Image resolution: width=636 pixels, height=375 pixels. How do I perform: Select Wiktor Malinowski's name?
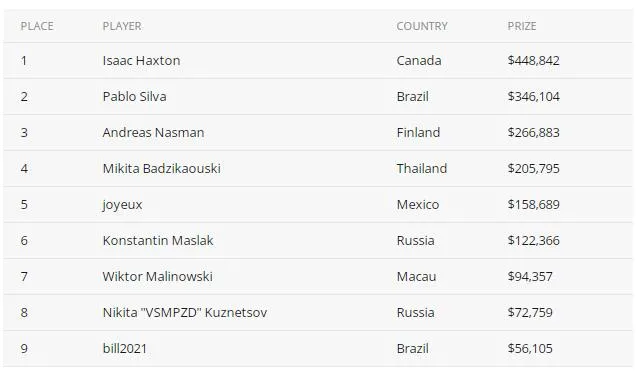pyautogui.click(x=157, y=276)
